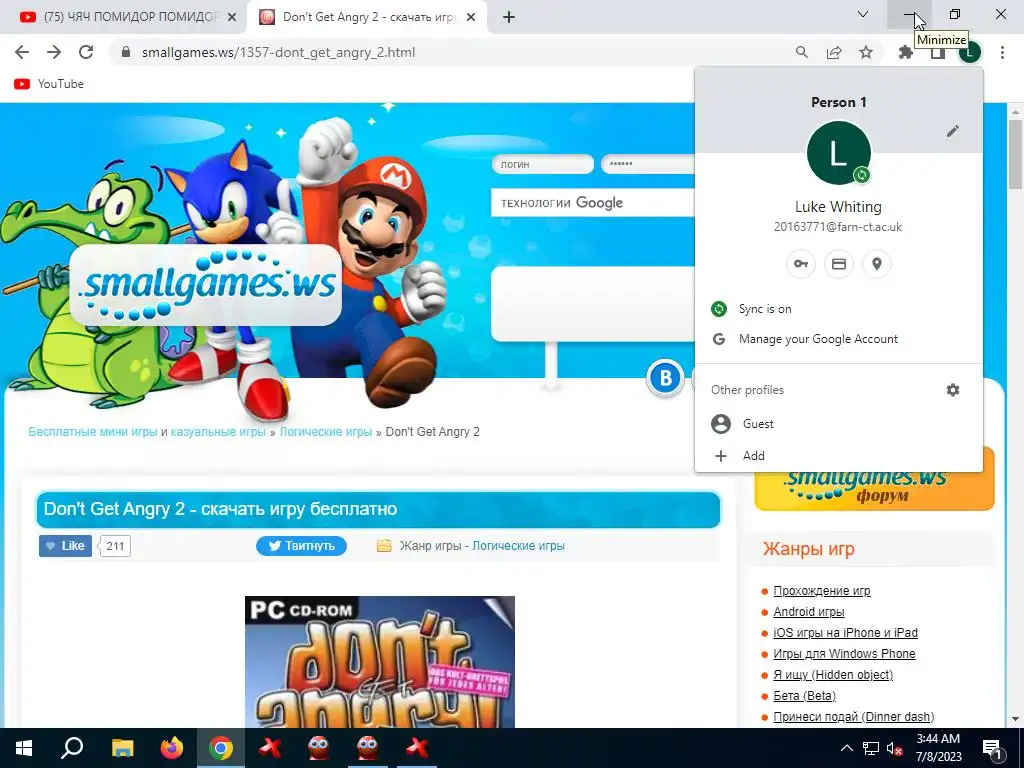Open the Chrome side panel icon

(x=937, y=54)
